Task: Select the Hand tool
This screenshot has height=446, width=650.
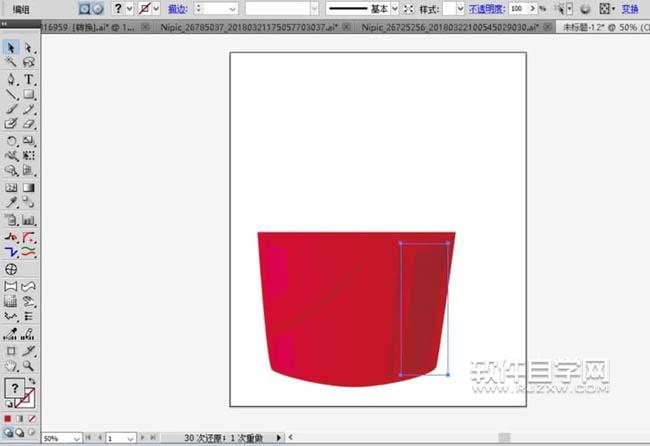Action: point(11,366)
